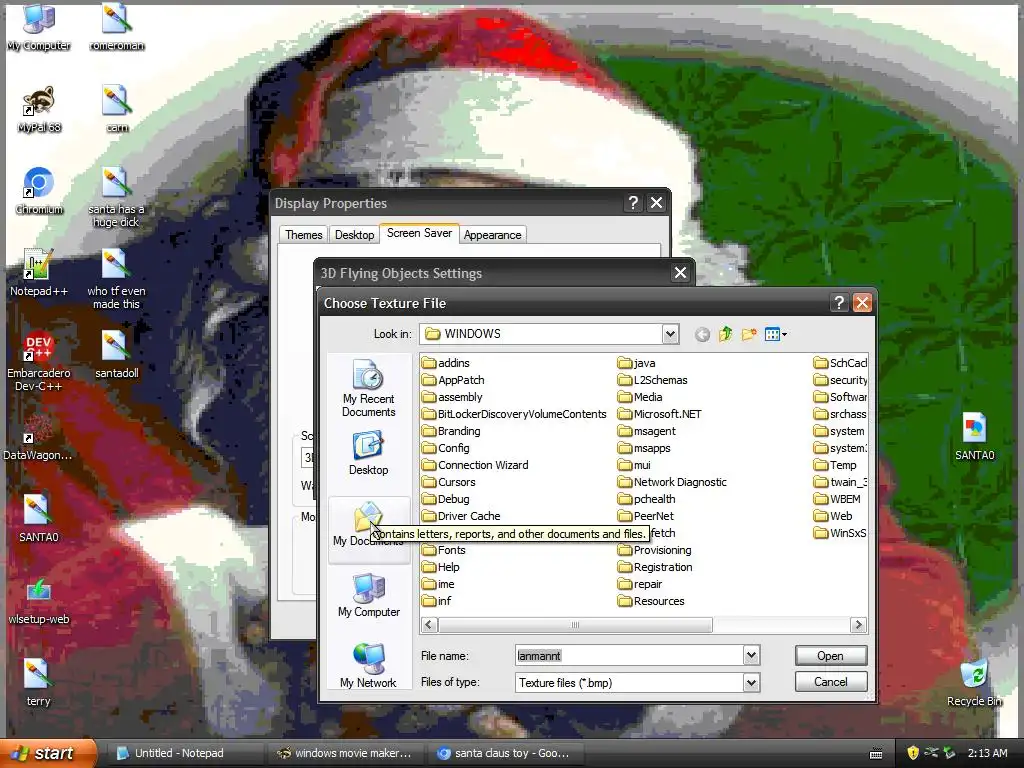Select the My Computer desktop icon
Screen dimensions: 1024x768
pos(39,27)
